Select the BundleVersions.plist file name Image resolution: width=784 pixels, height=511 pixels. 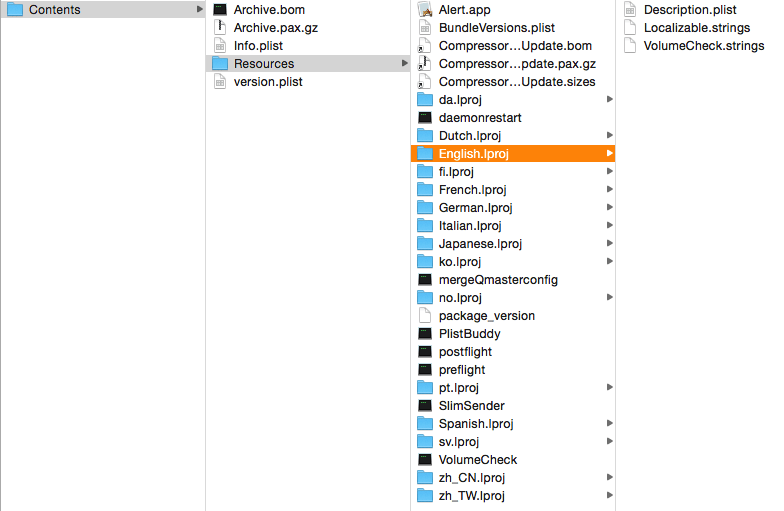(x=497, y=28)
